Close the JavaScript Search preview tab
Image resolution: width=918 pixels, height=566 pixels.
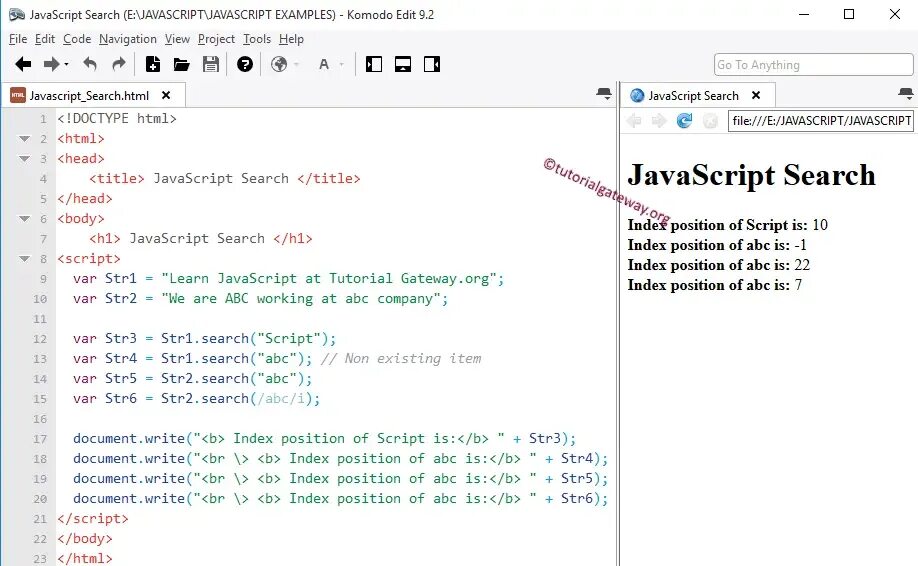[x=756, y=95]
